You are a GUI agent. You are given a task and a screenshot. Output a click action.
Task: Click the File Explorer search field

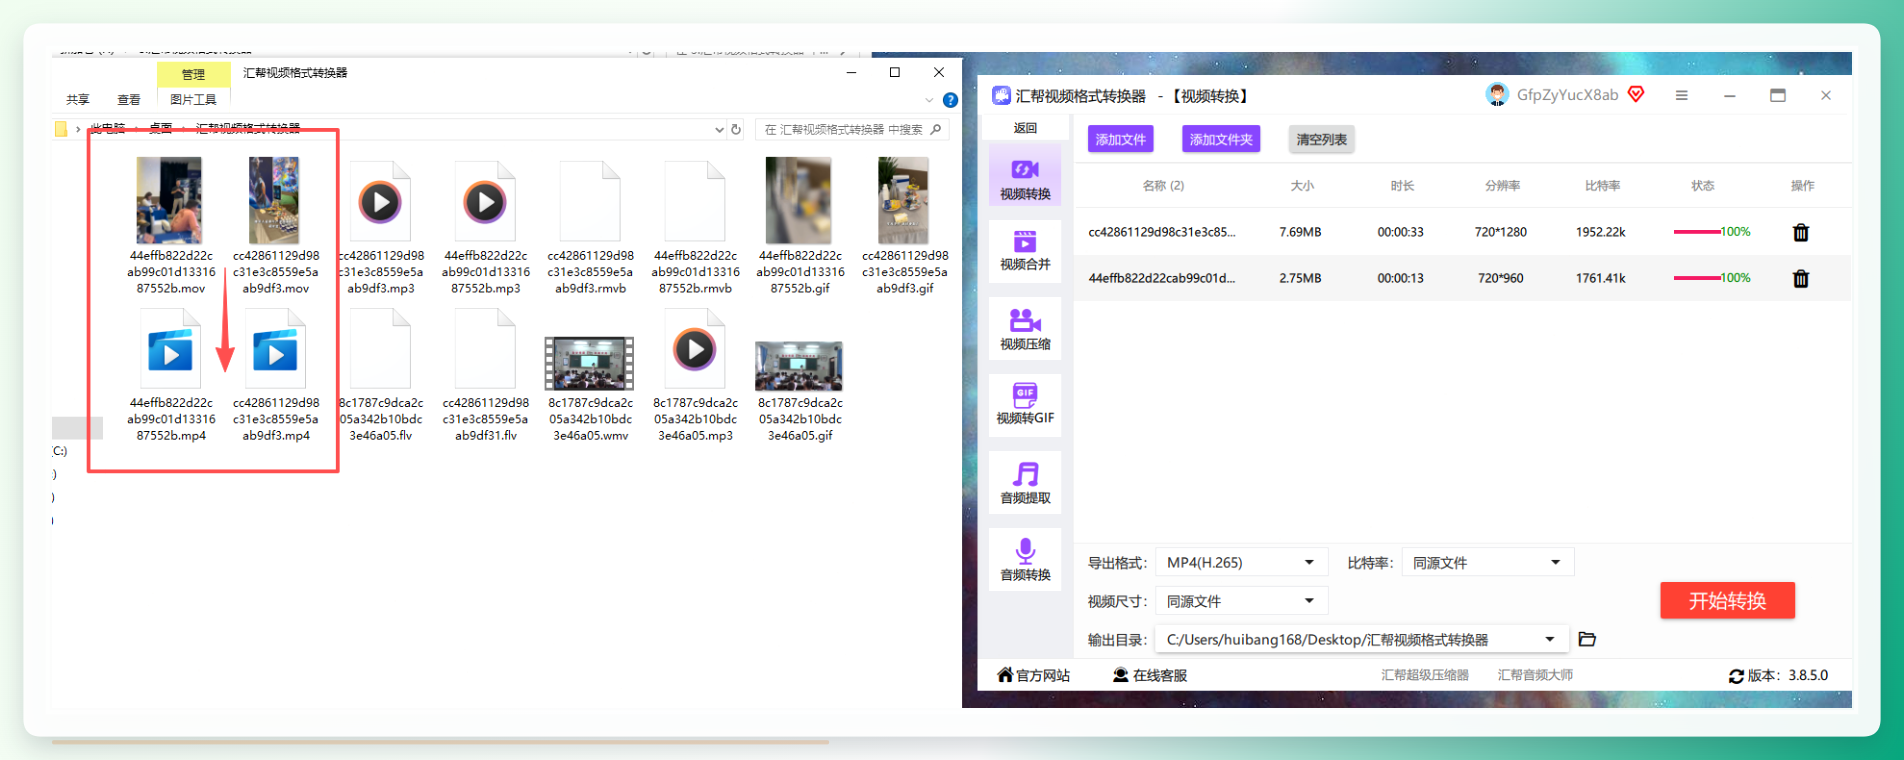point(851,130)
